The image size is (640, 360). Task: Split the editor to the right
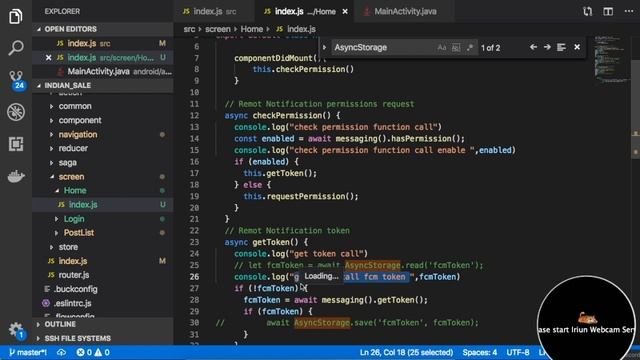[x=608, y=11]
